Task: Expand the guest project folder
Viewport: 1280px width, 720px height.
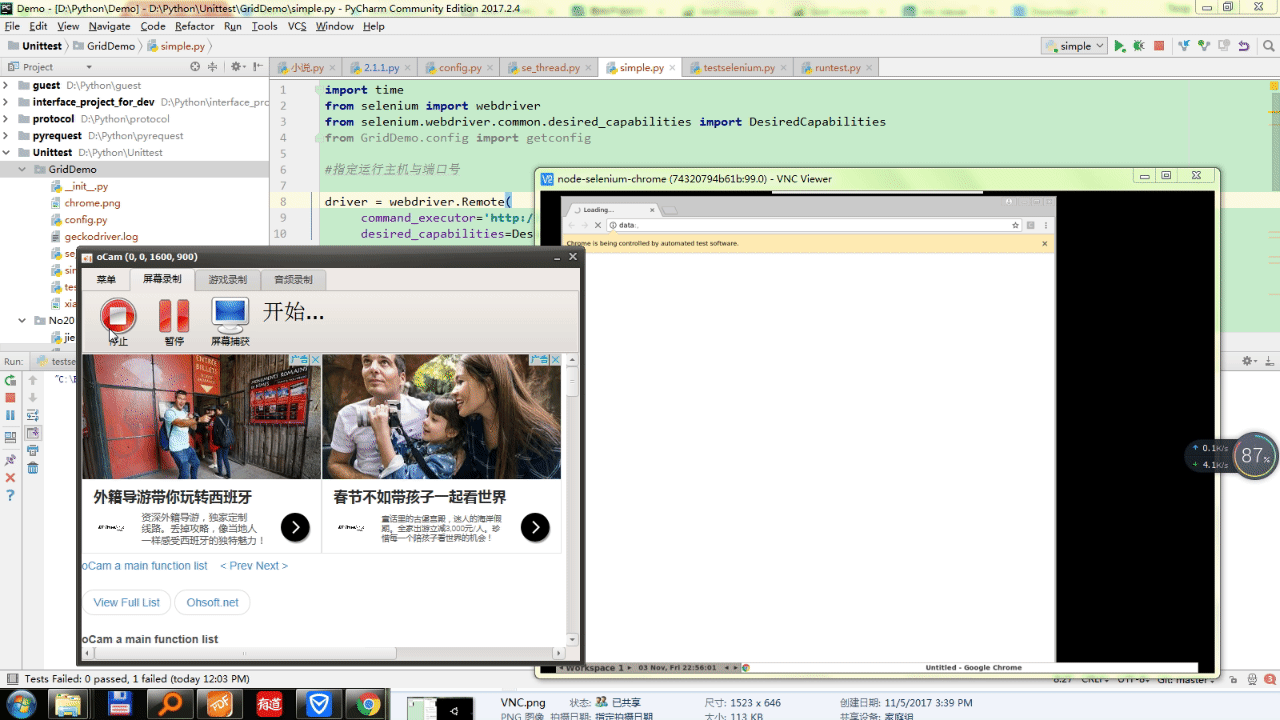Action: [8, 85]
